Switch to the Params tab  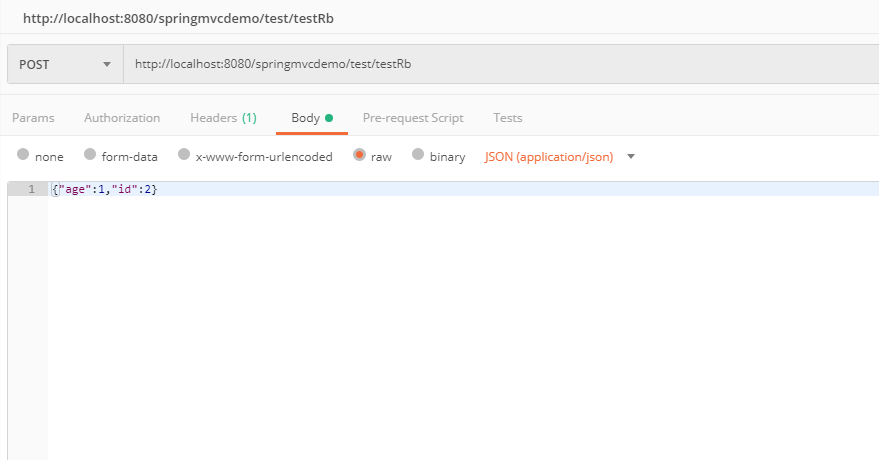click(x=33, y=118)
